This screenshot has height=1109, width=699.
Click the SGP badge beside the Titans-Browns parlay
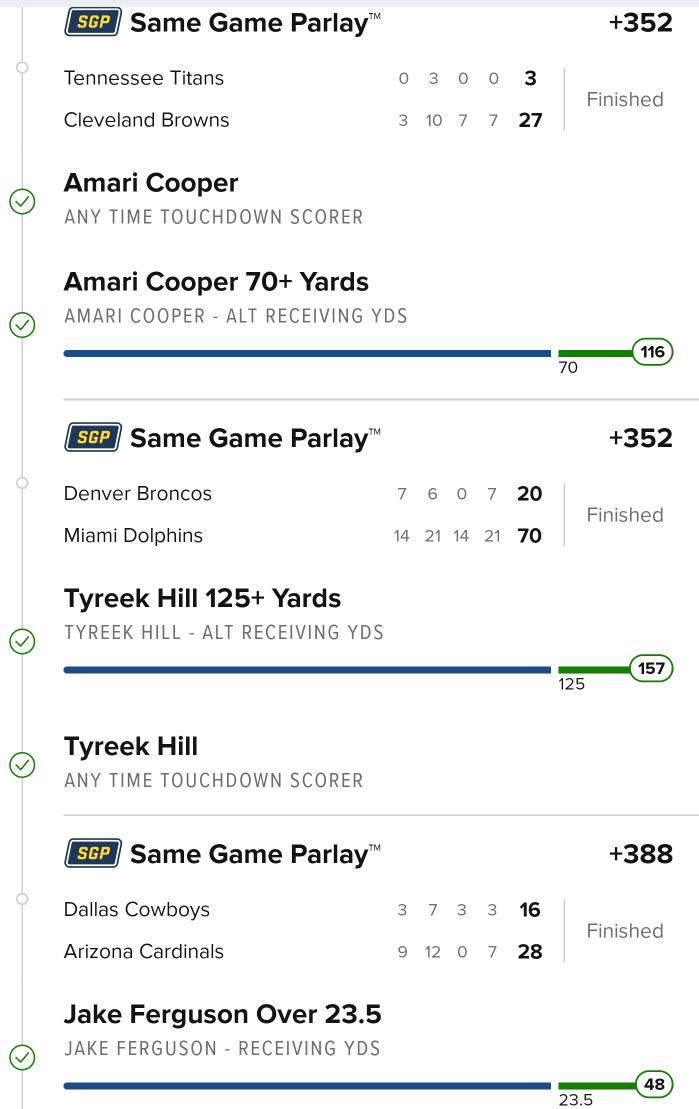(92, 22)
